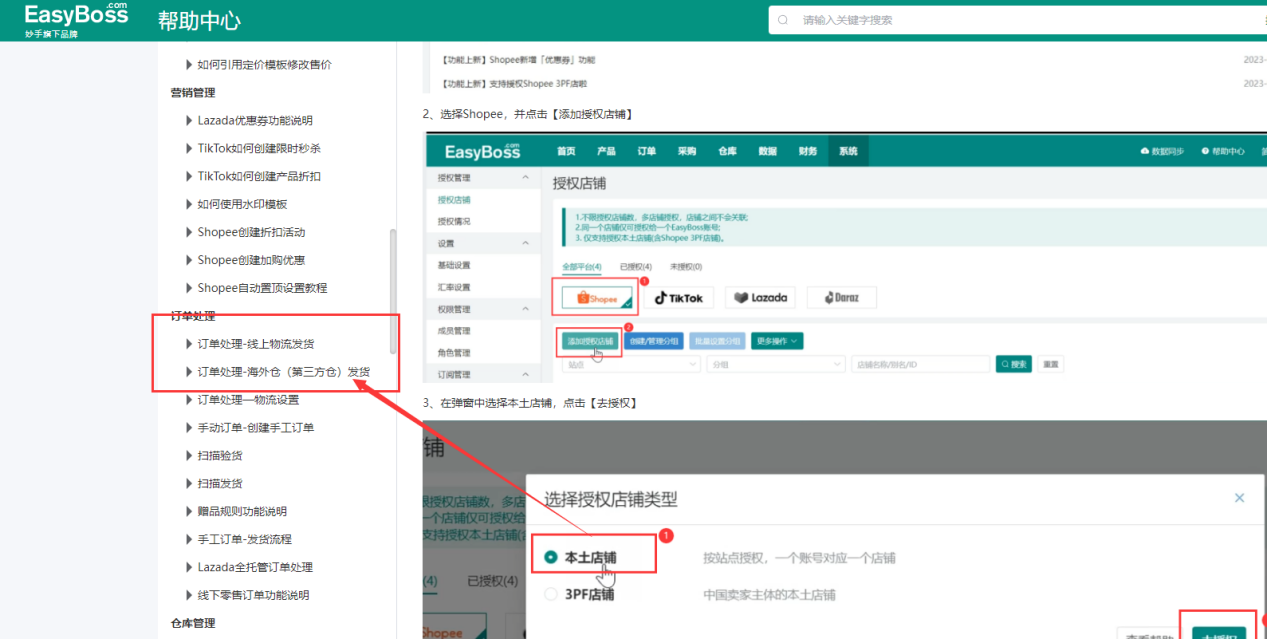The height and width of the screenshot is (639, 1267).
Task: Expand TikTok如何创建产品折扣 arrow
Action: 189,176
